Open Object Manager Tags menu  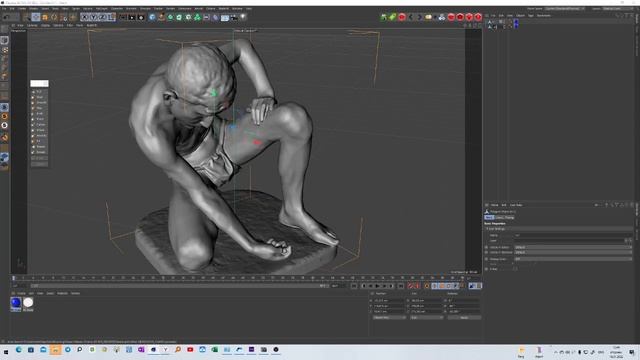pos(531,16)
